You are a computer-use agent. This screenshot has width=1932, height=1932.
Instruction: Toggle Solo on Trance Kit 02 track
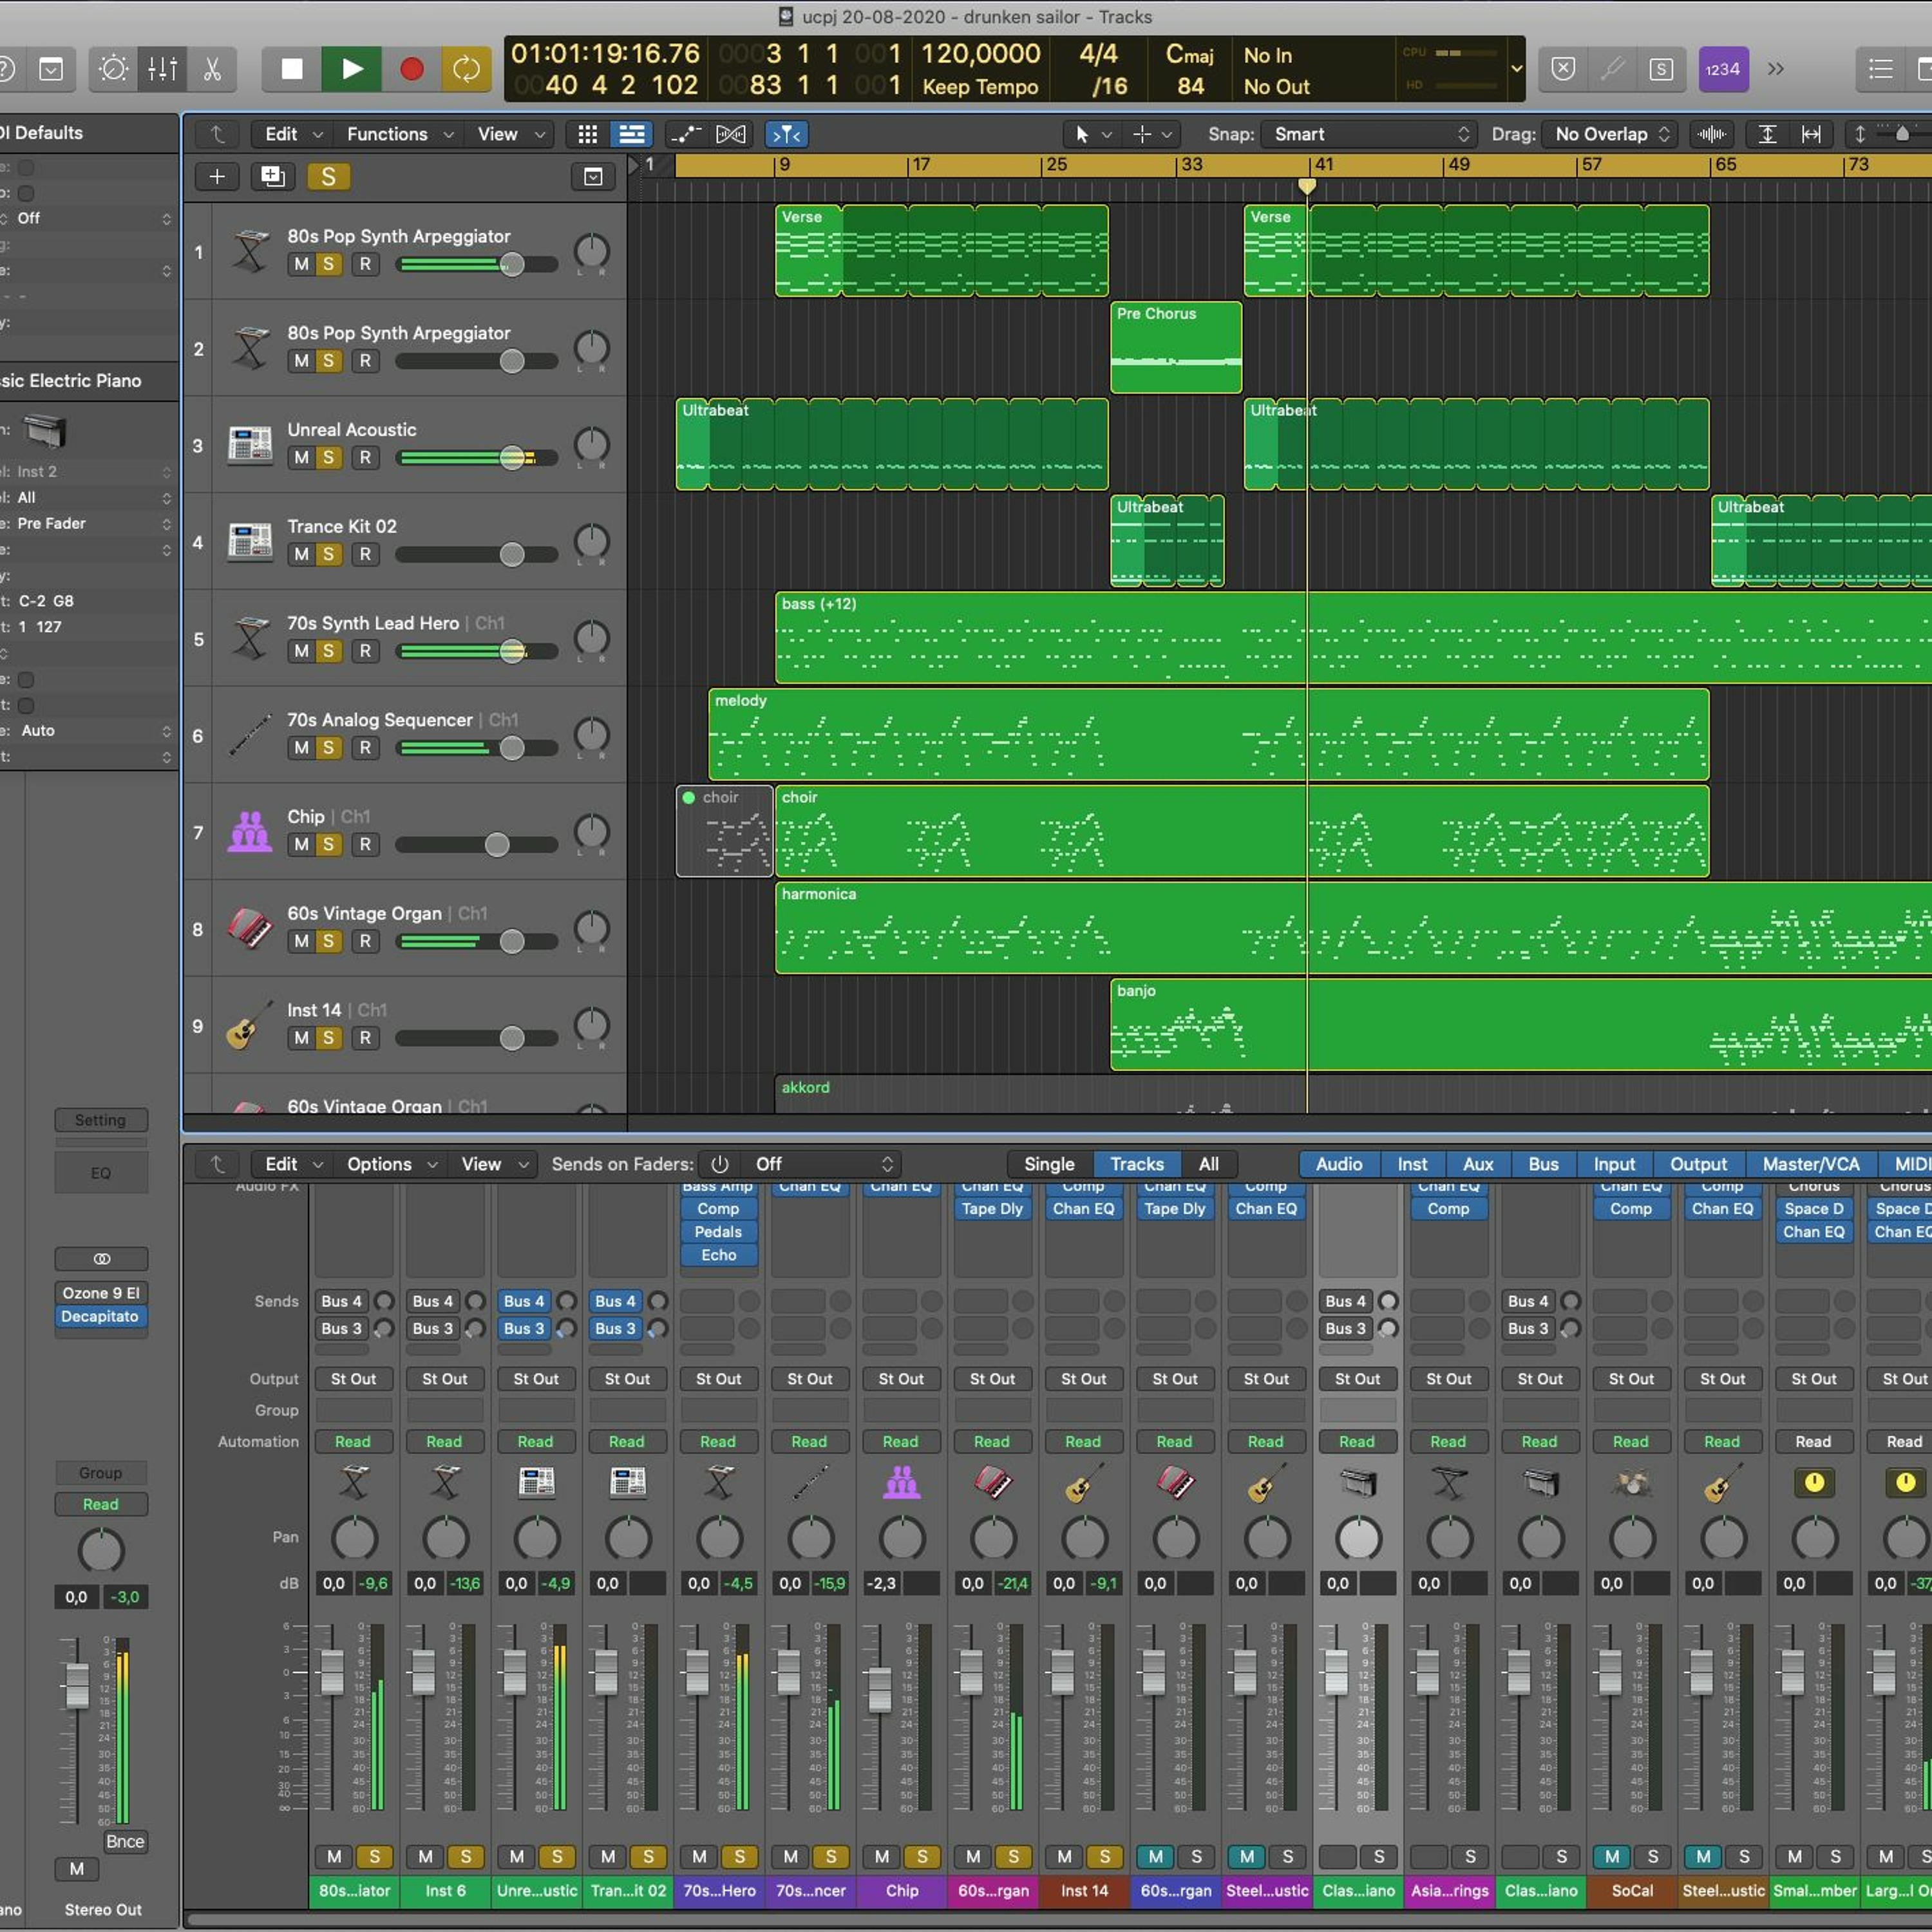pos(328,555)
